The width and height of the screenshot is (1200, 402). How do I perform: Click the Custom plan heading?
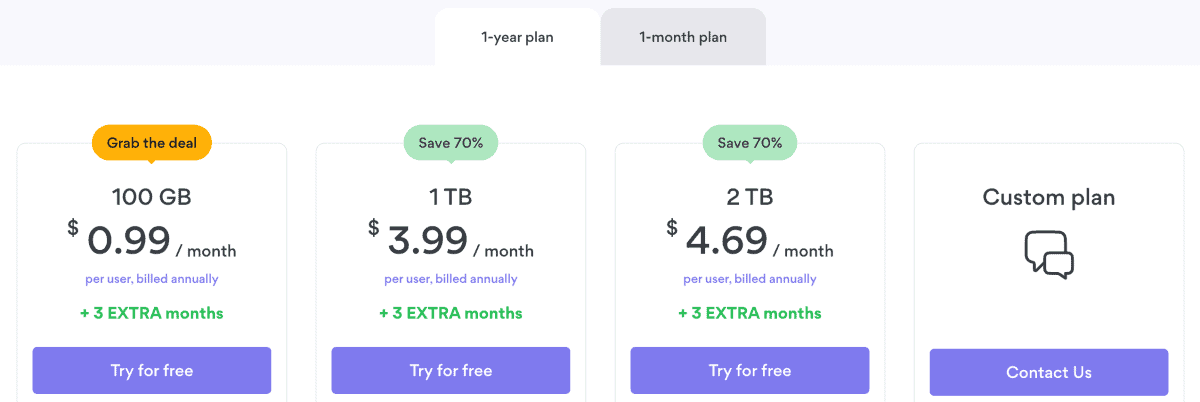[x=1049, y=197]
